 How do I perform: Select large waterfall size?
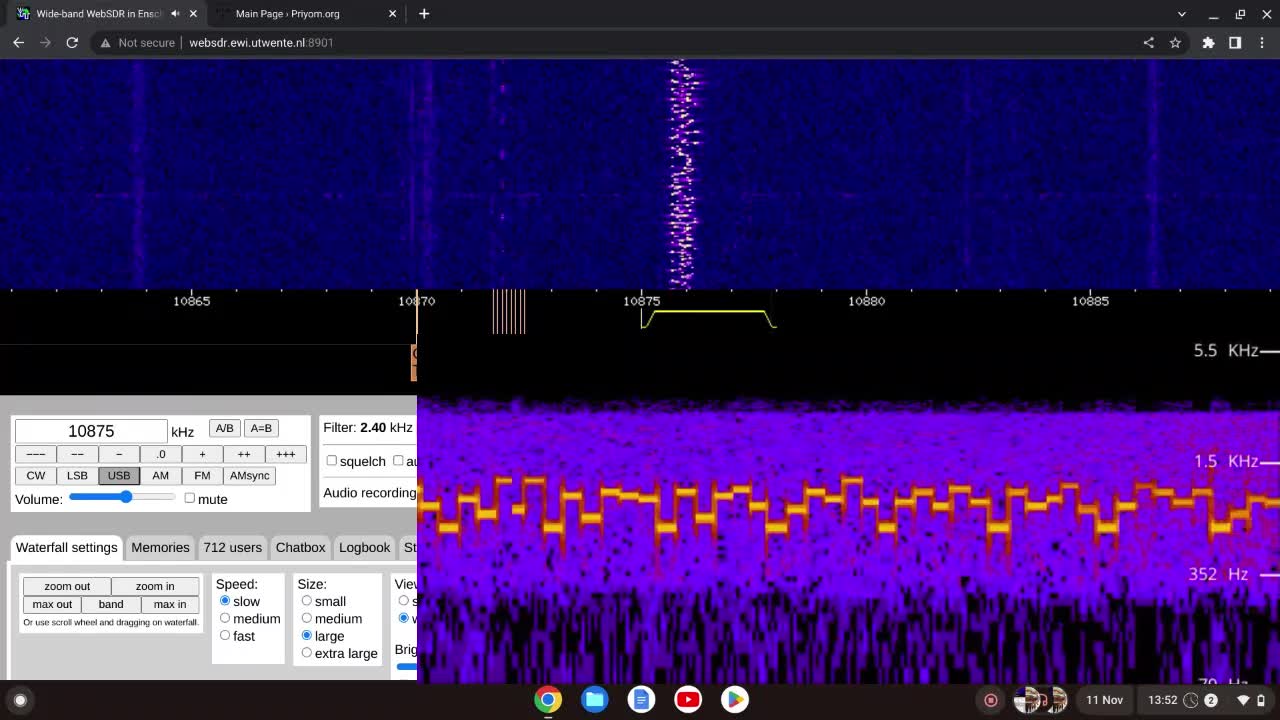click(x=306, y=635)
